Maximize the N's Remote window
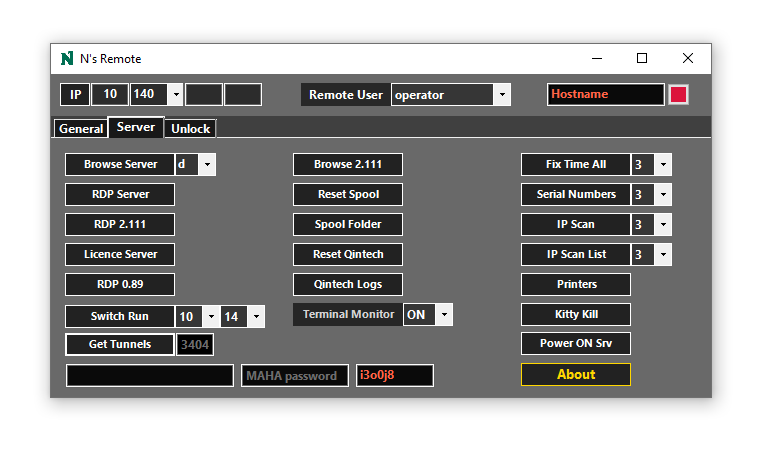The height and width of the screenshot is (462, 781). tap(642, 59)
